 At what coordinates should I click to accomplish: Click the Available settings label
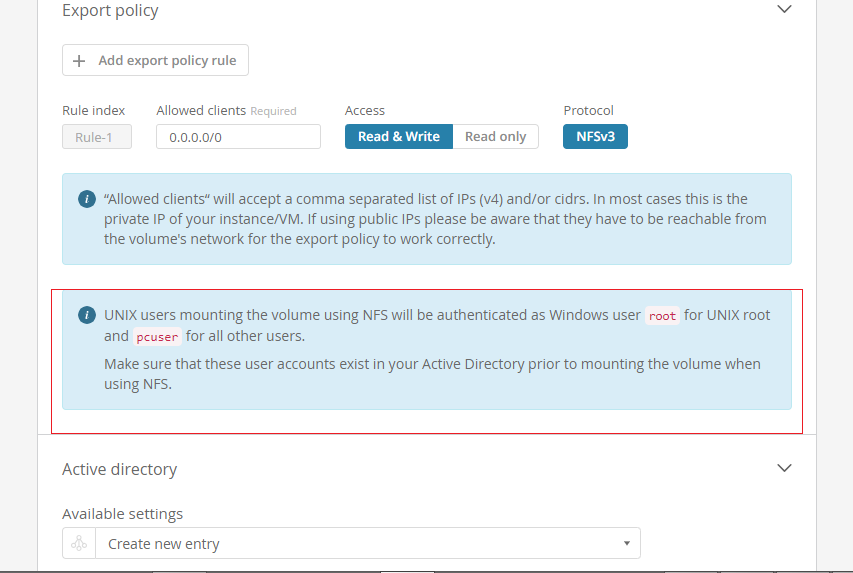122,514
